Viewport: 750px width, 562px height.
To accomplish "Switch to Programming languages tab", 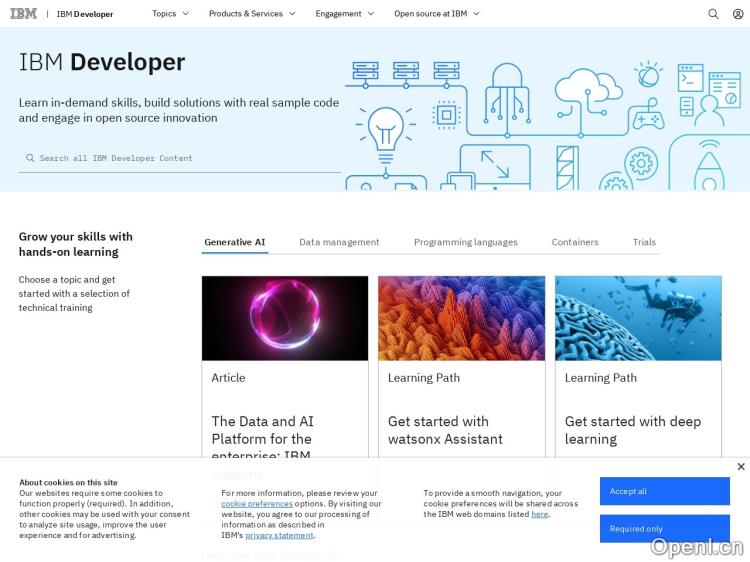I will tap(465, 242).
